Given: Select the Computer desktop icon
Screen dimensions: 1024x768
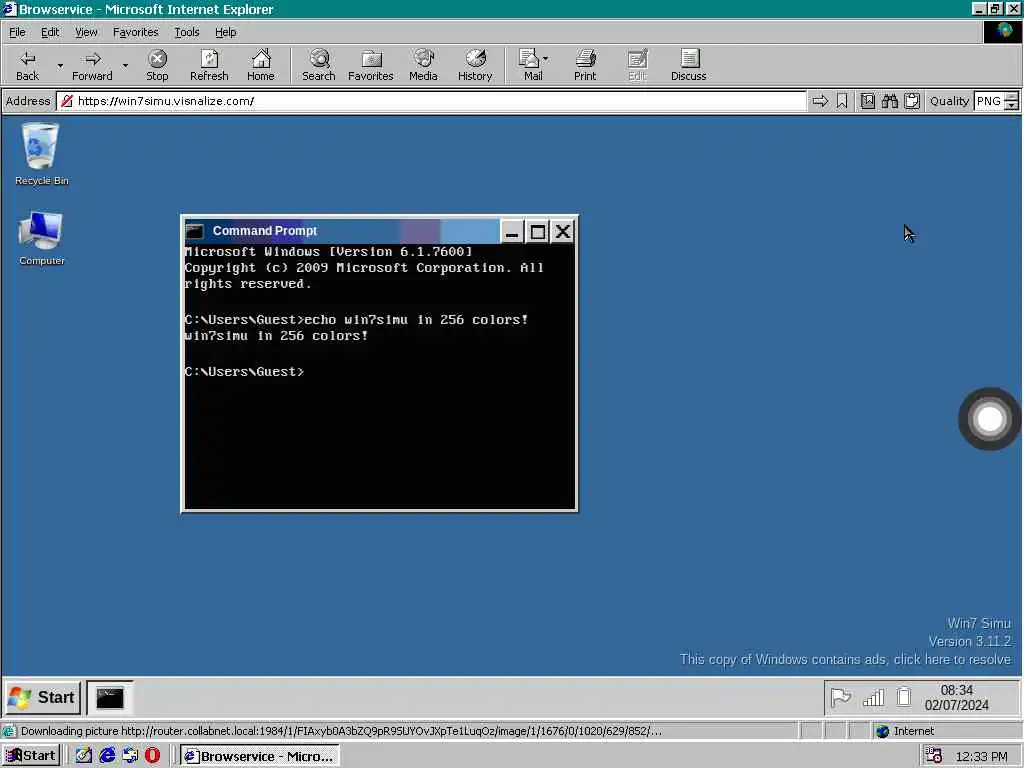Looking at the screenshot, I should [x=41, y=238].
